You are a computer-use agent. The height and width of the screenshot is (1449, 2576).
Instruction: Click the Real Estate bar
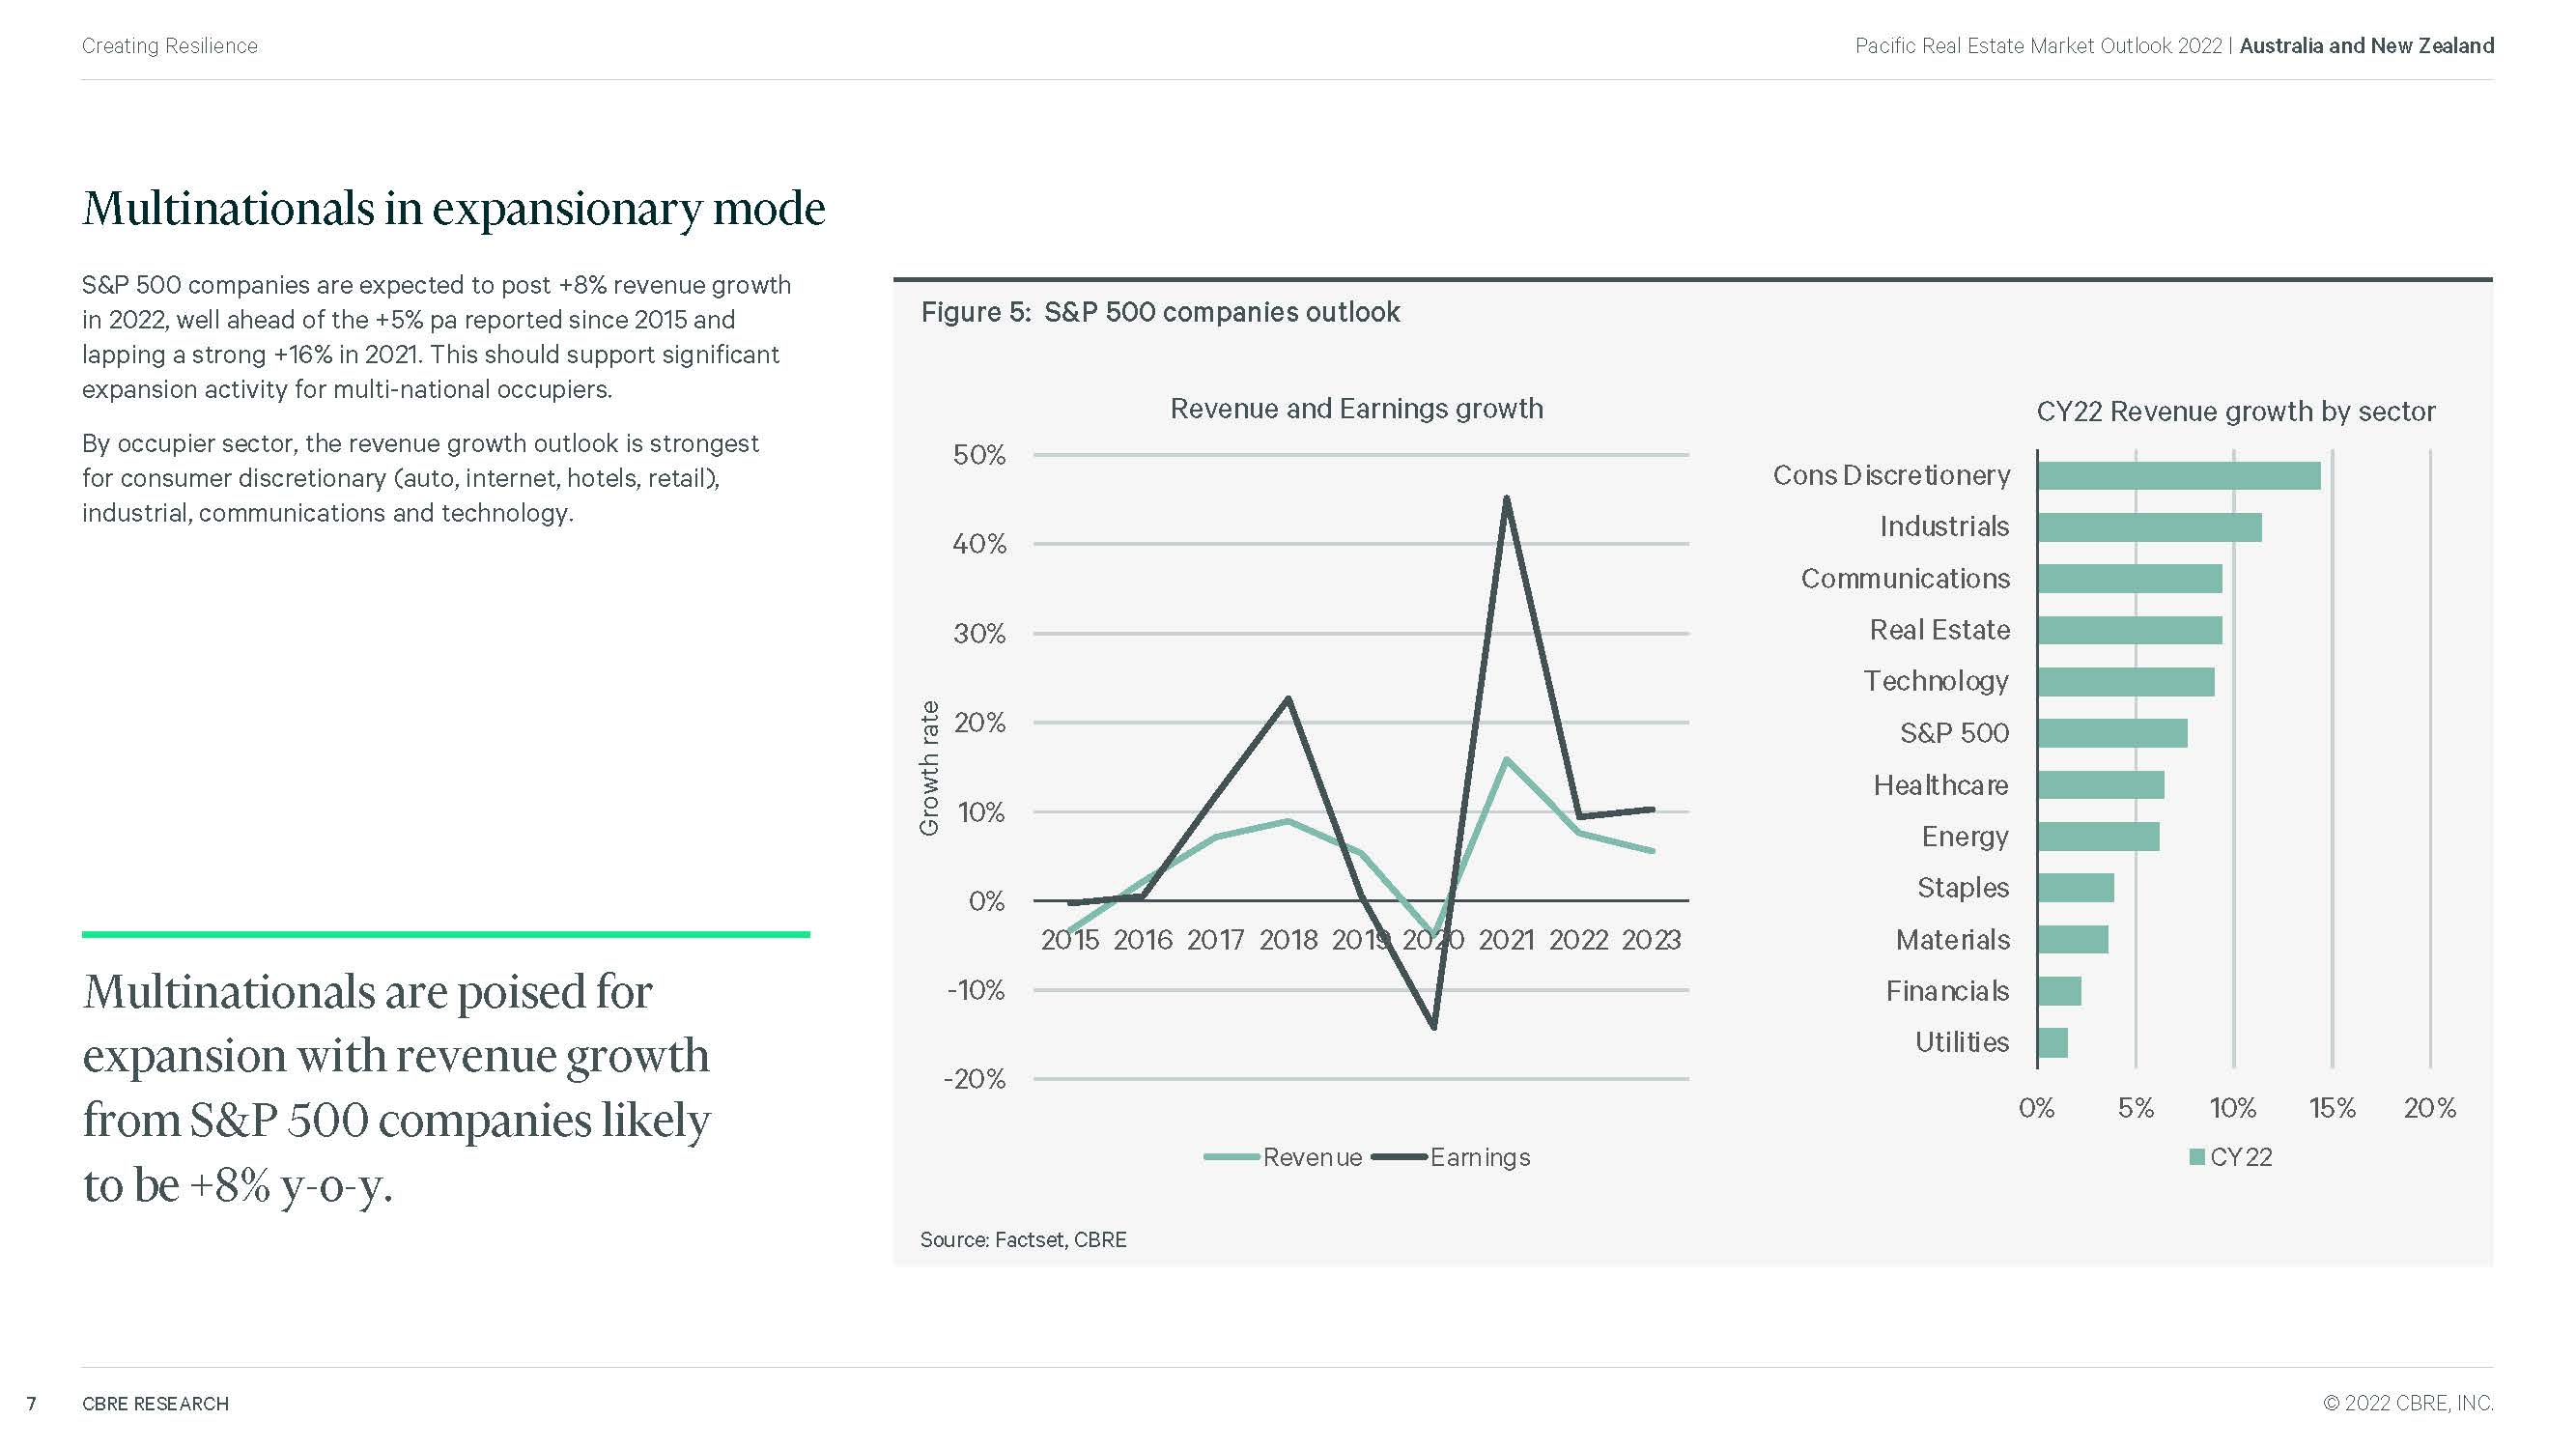[x=2128, y=630]
